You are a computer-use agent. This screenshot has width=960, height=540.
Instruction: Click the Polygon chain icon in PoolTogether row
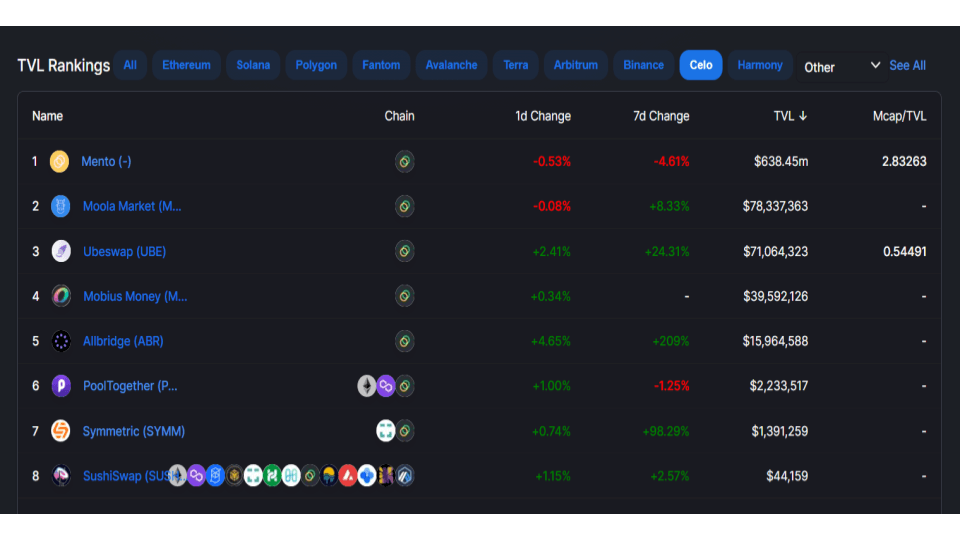tap(386, 386)
